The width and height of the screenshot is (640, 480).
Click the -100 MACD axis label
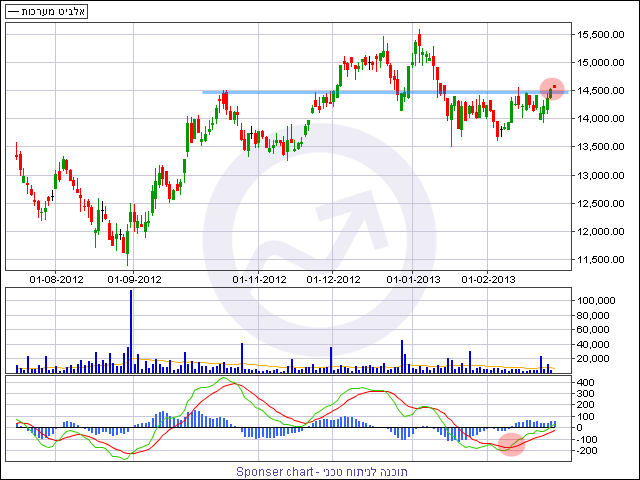[586, 440]
